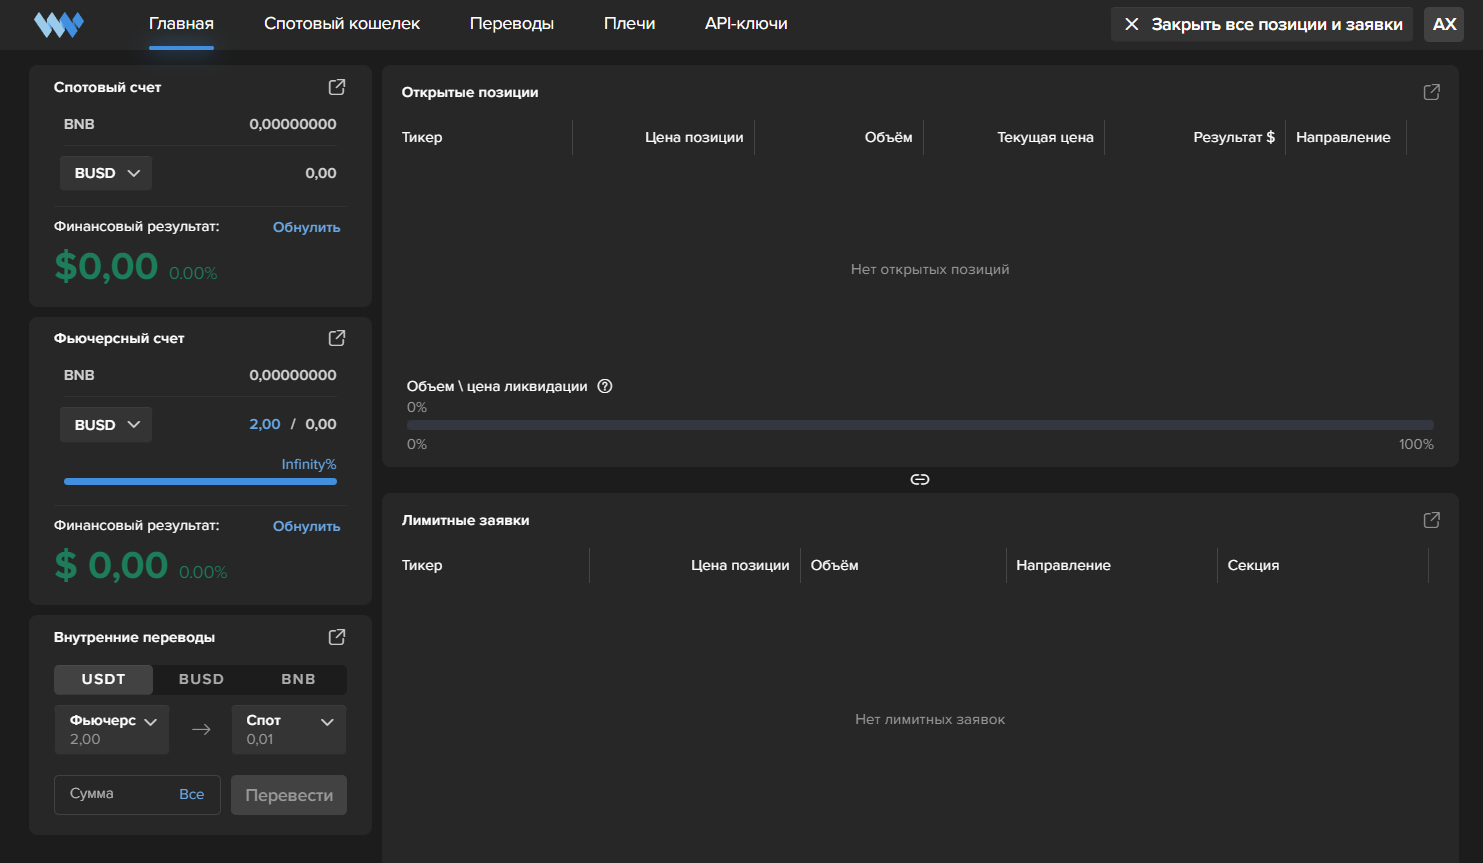Open the Фьючерс source account dropdown
The height and width of the screenshot is (863, 1483).
point(112,729)
